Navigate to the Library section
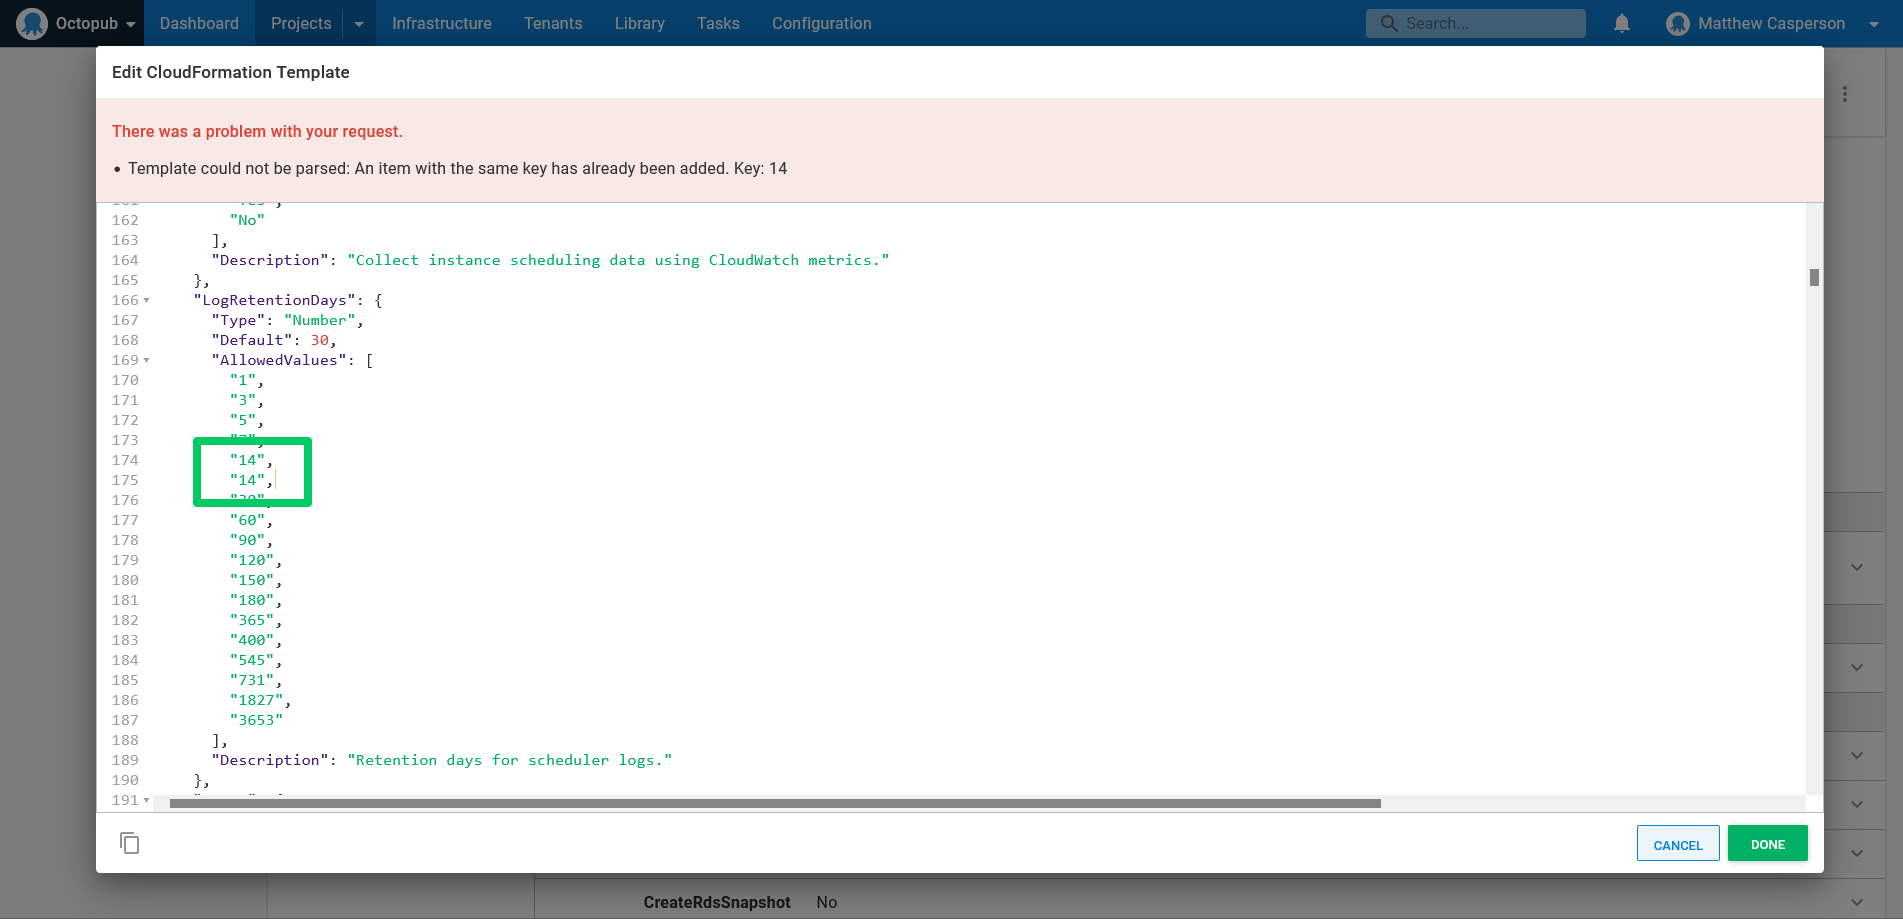The width and height of the screenshot is (1903, 919). [x=639, y=23]
